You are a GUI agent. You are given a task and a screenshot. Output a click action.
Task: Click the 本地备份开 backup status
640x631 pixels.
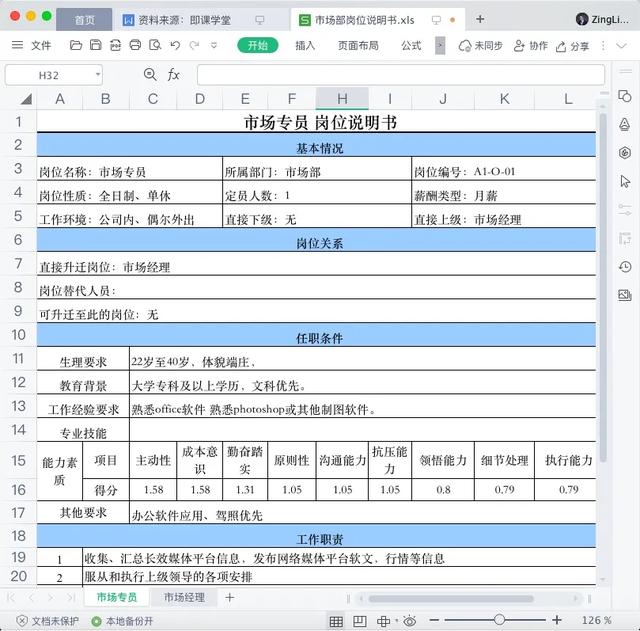[122, 621]
